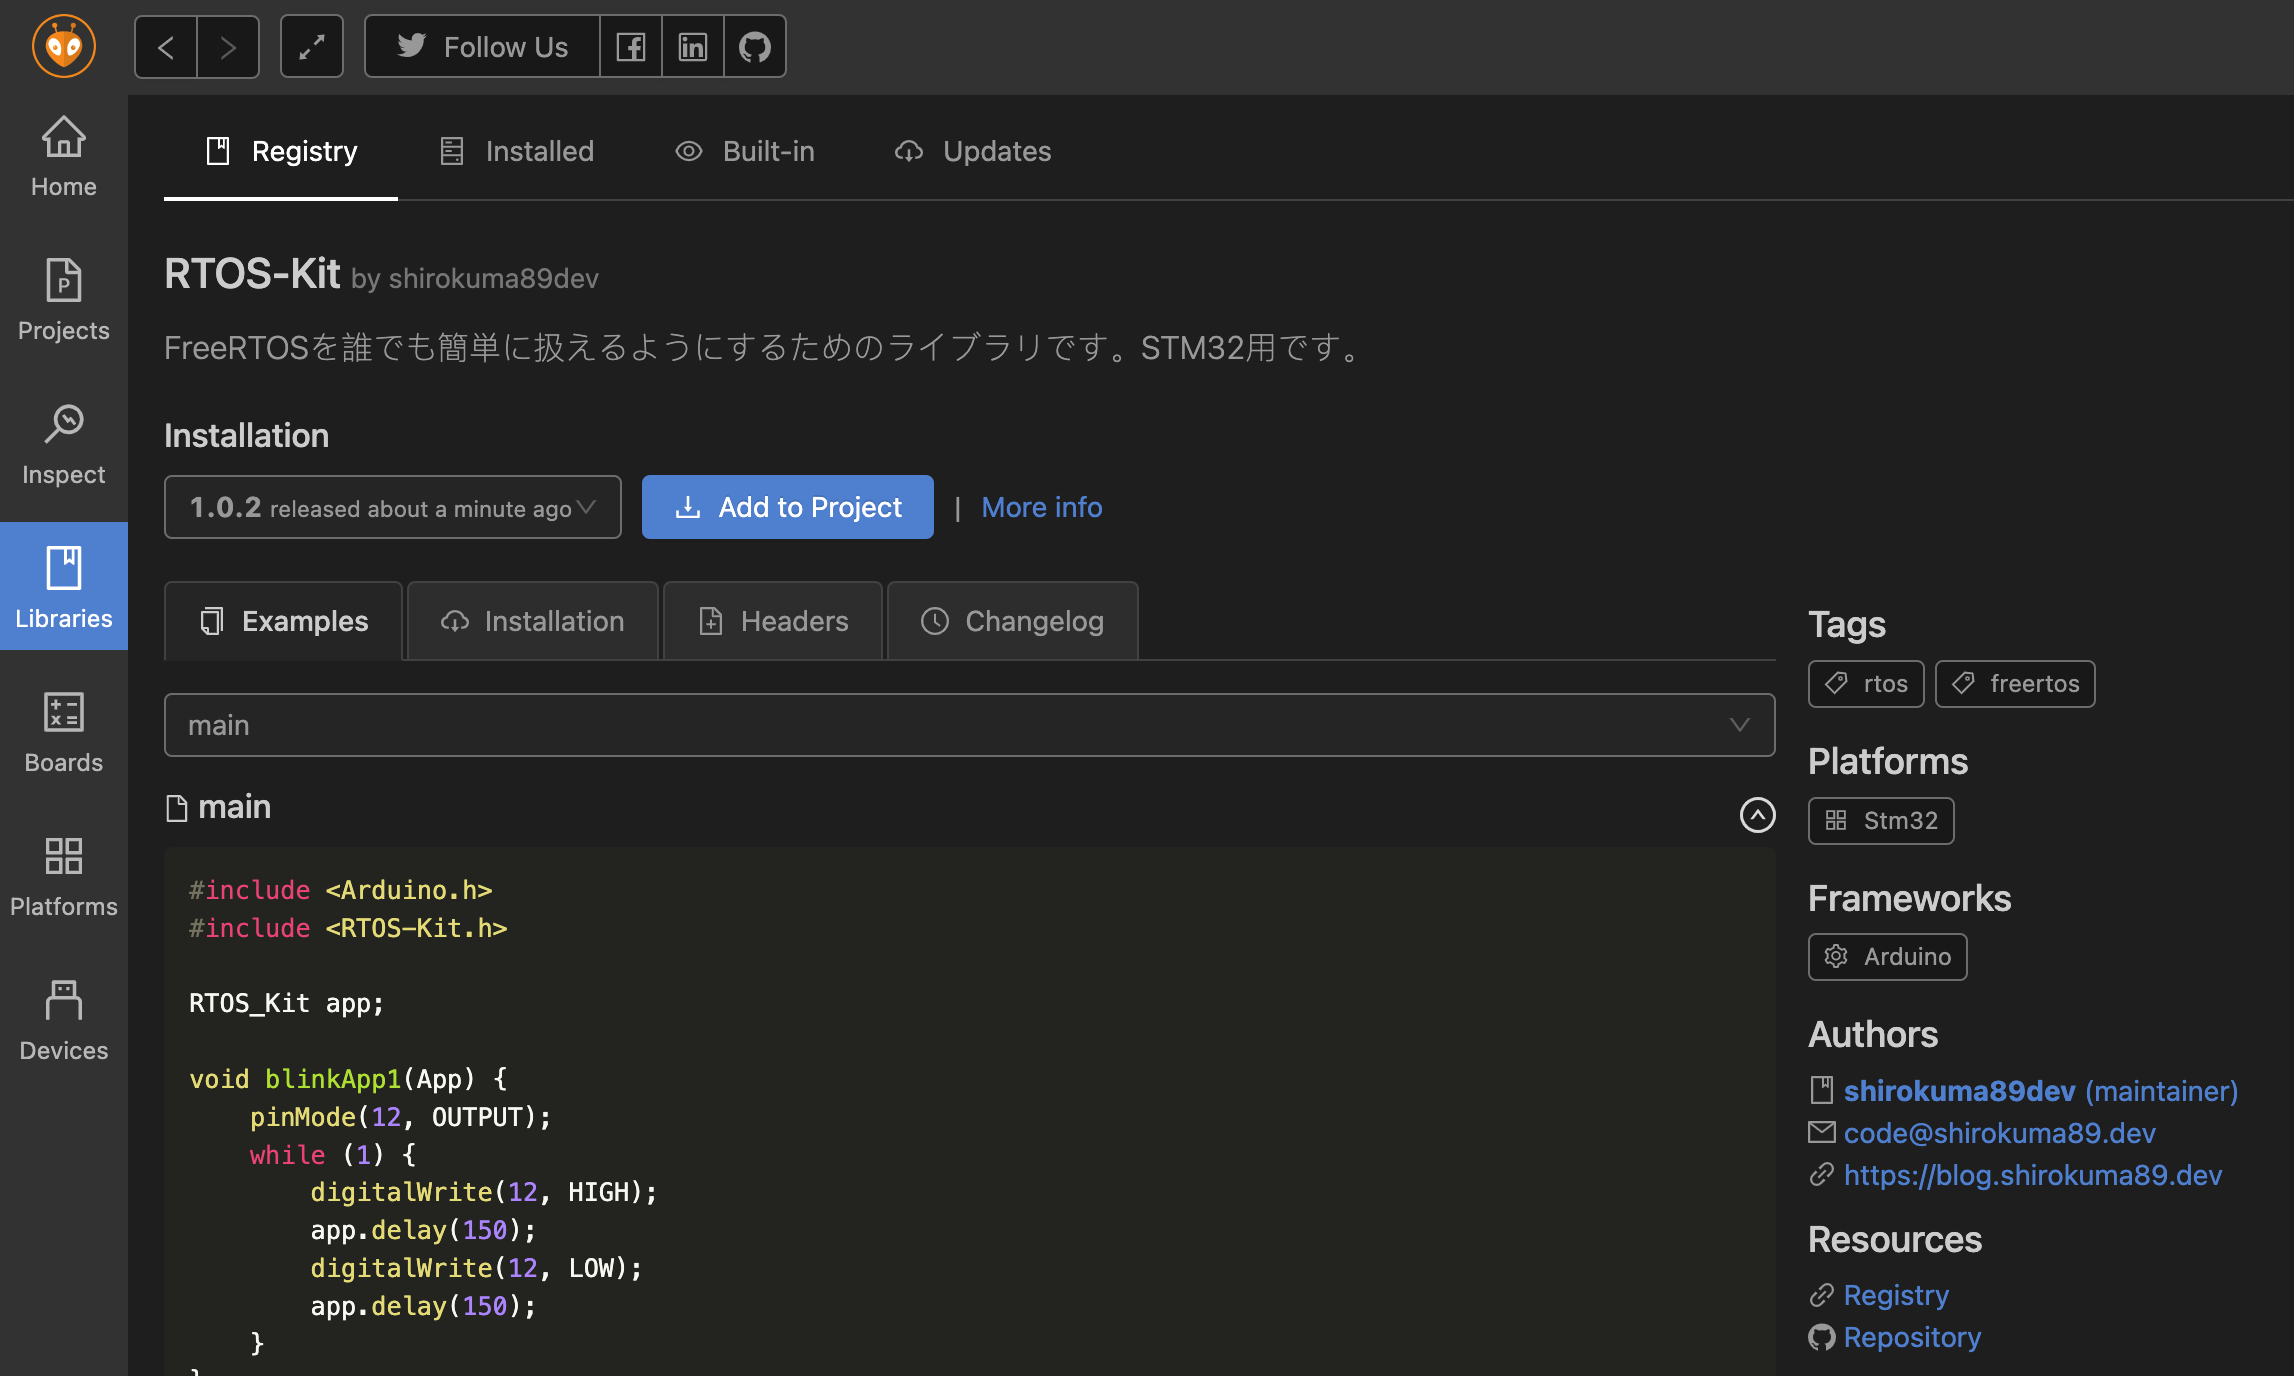Open the version selector dropdown
Viewport: 2294px width, 1376px height.
point(392,507)
